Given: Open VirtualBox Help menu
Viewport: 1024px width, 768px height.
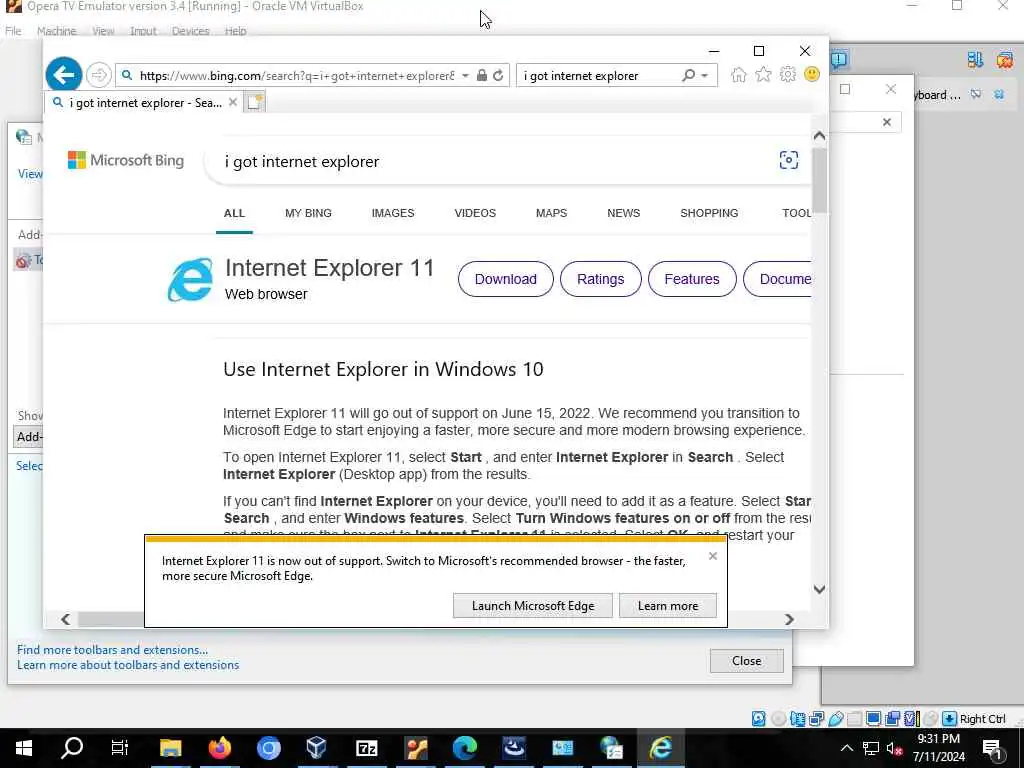Looking at the screenshot, I should 236,31.
